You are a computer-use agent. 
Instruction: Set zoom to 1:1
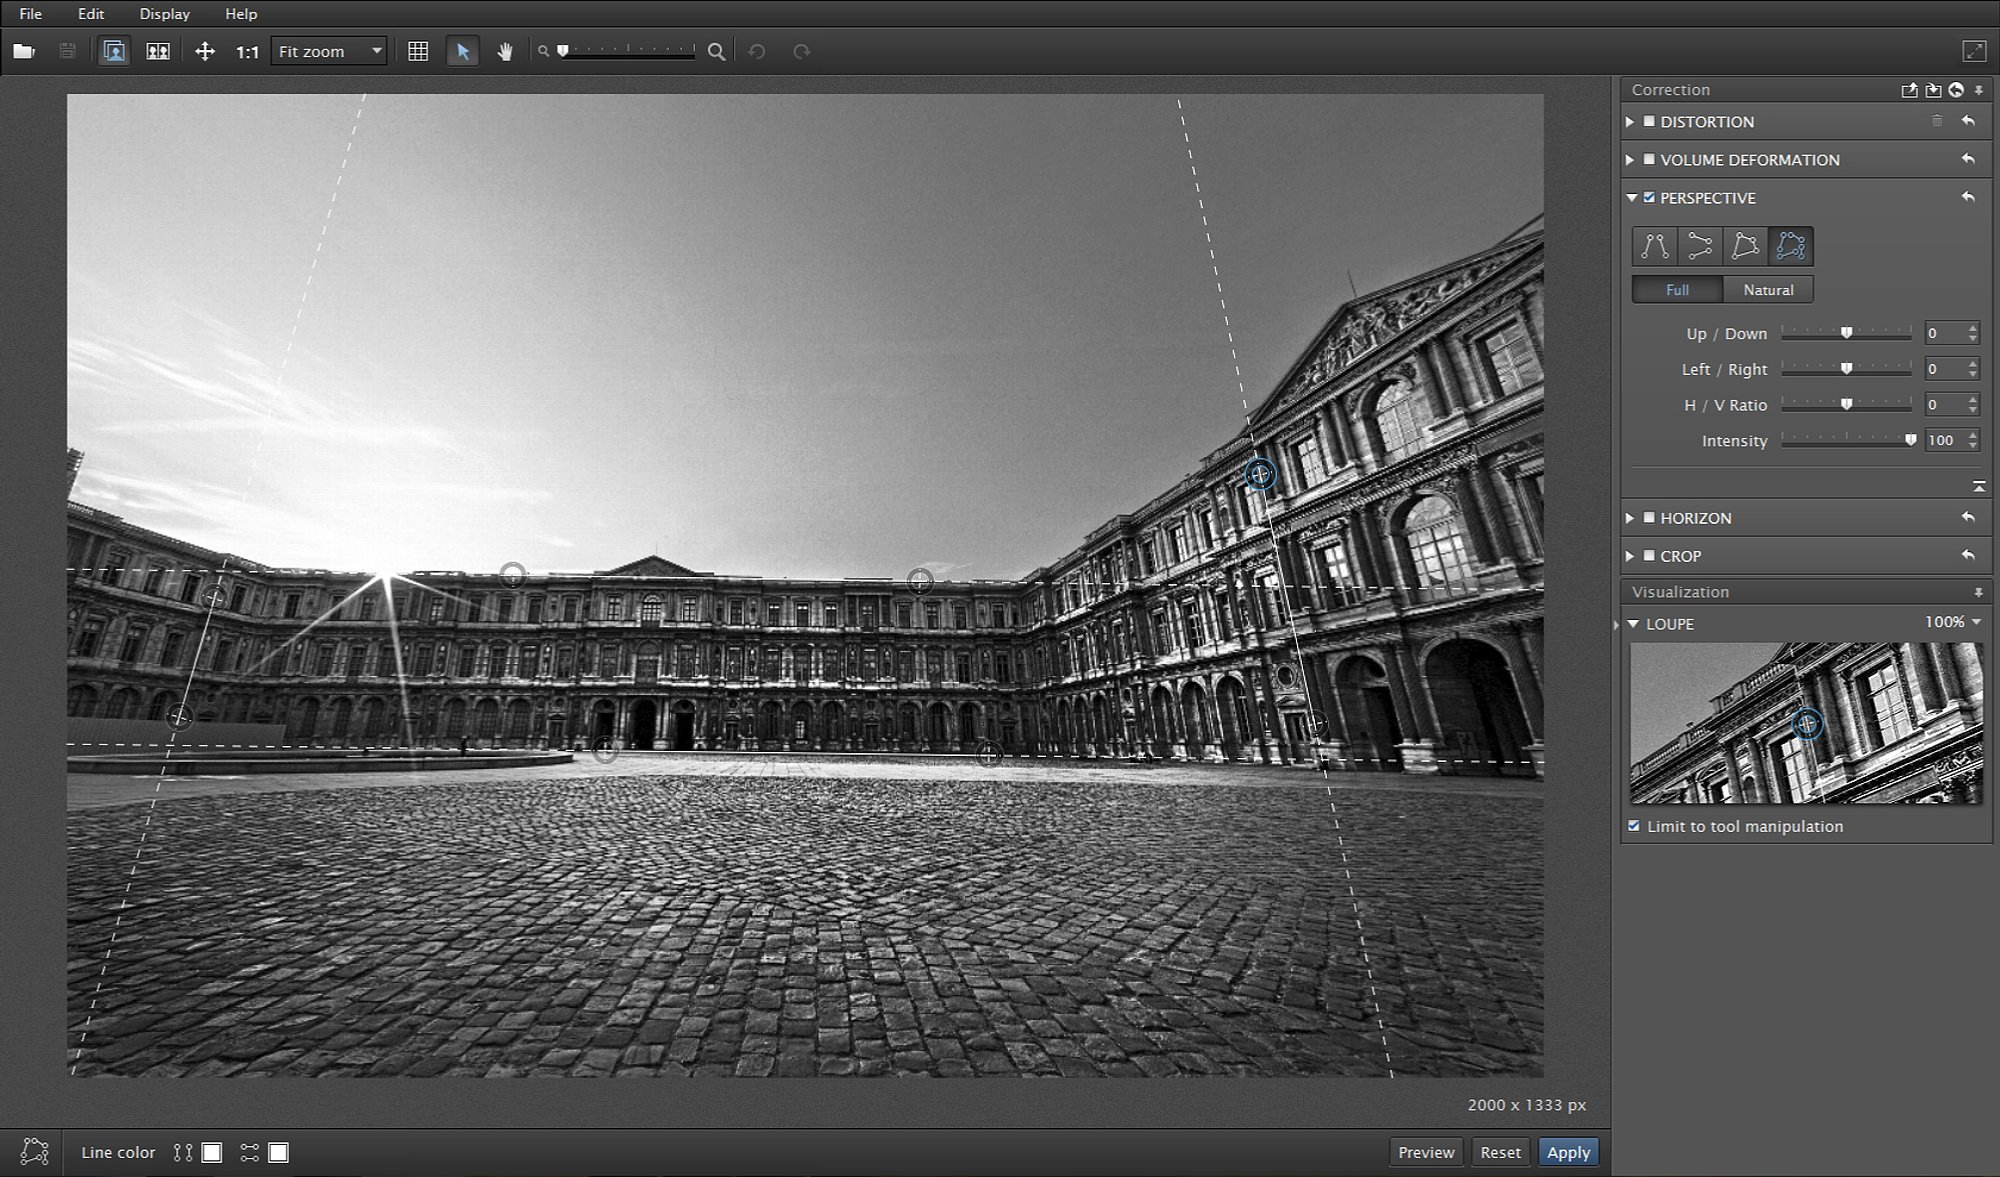pyautogui.click(x=247, y=52)
